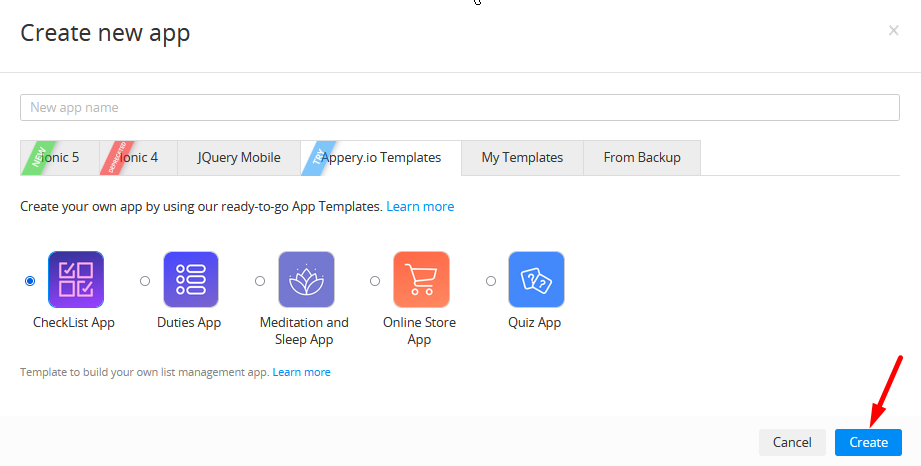The image size is (921, 466).
Task: Switch to the My Templates tab
Action: (522, 157)
